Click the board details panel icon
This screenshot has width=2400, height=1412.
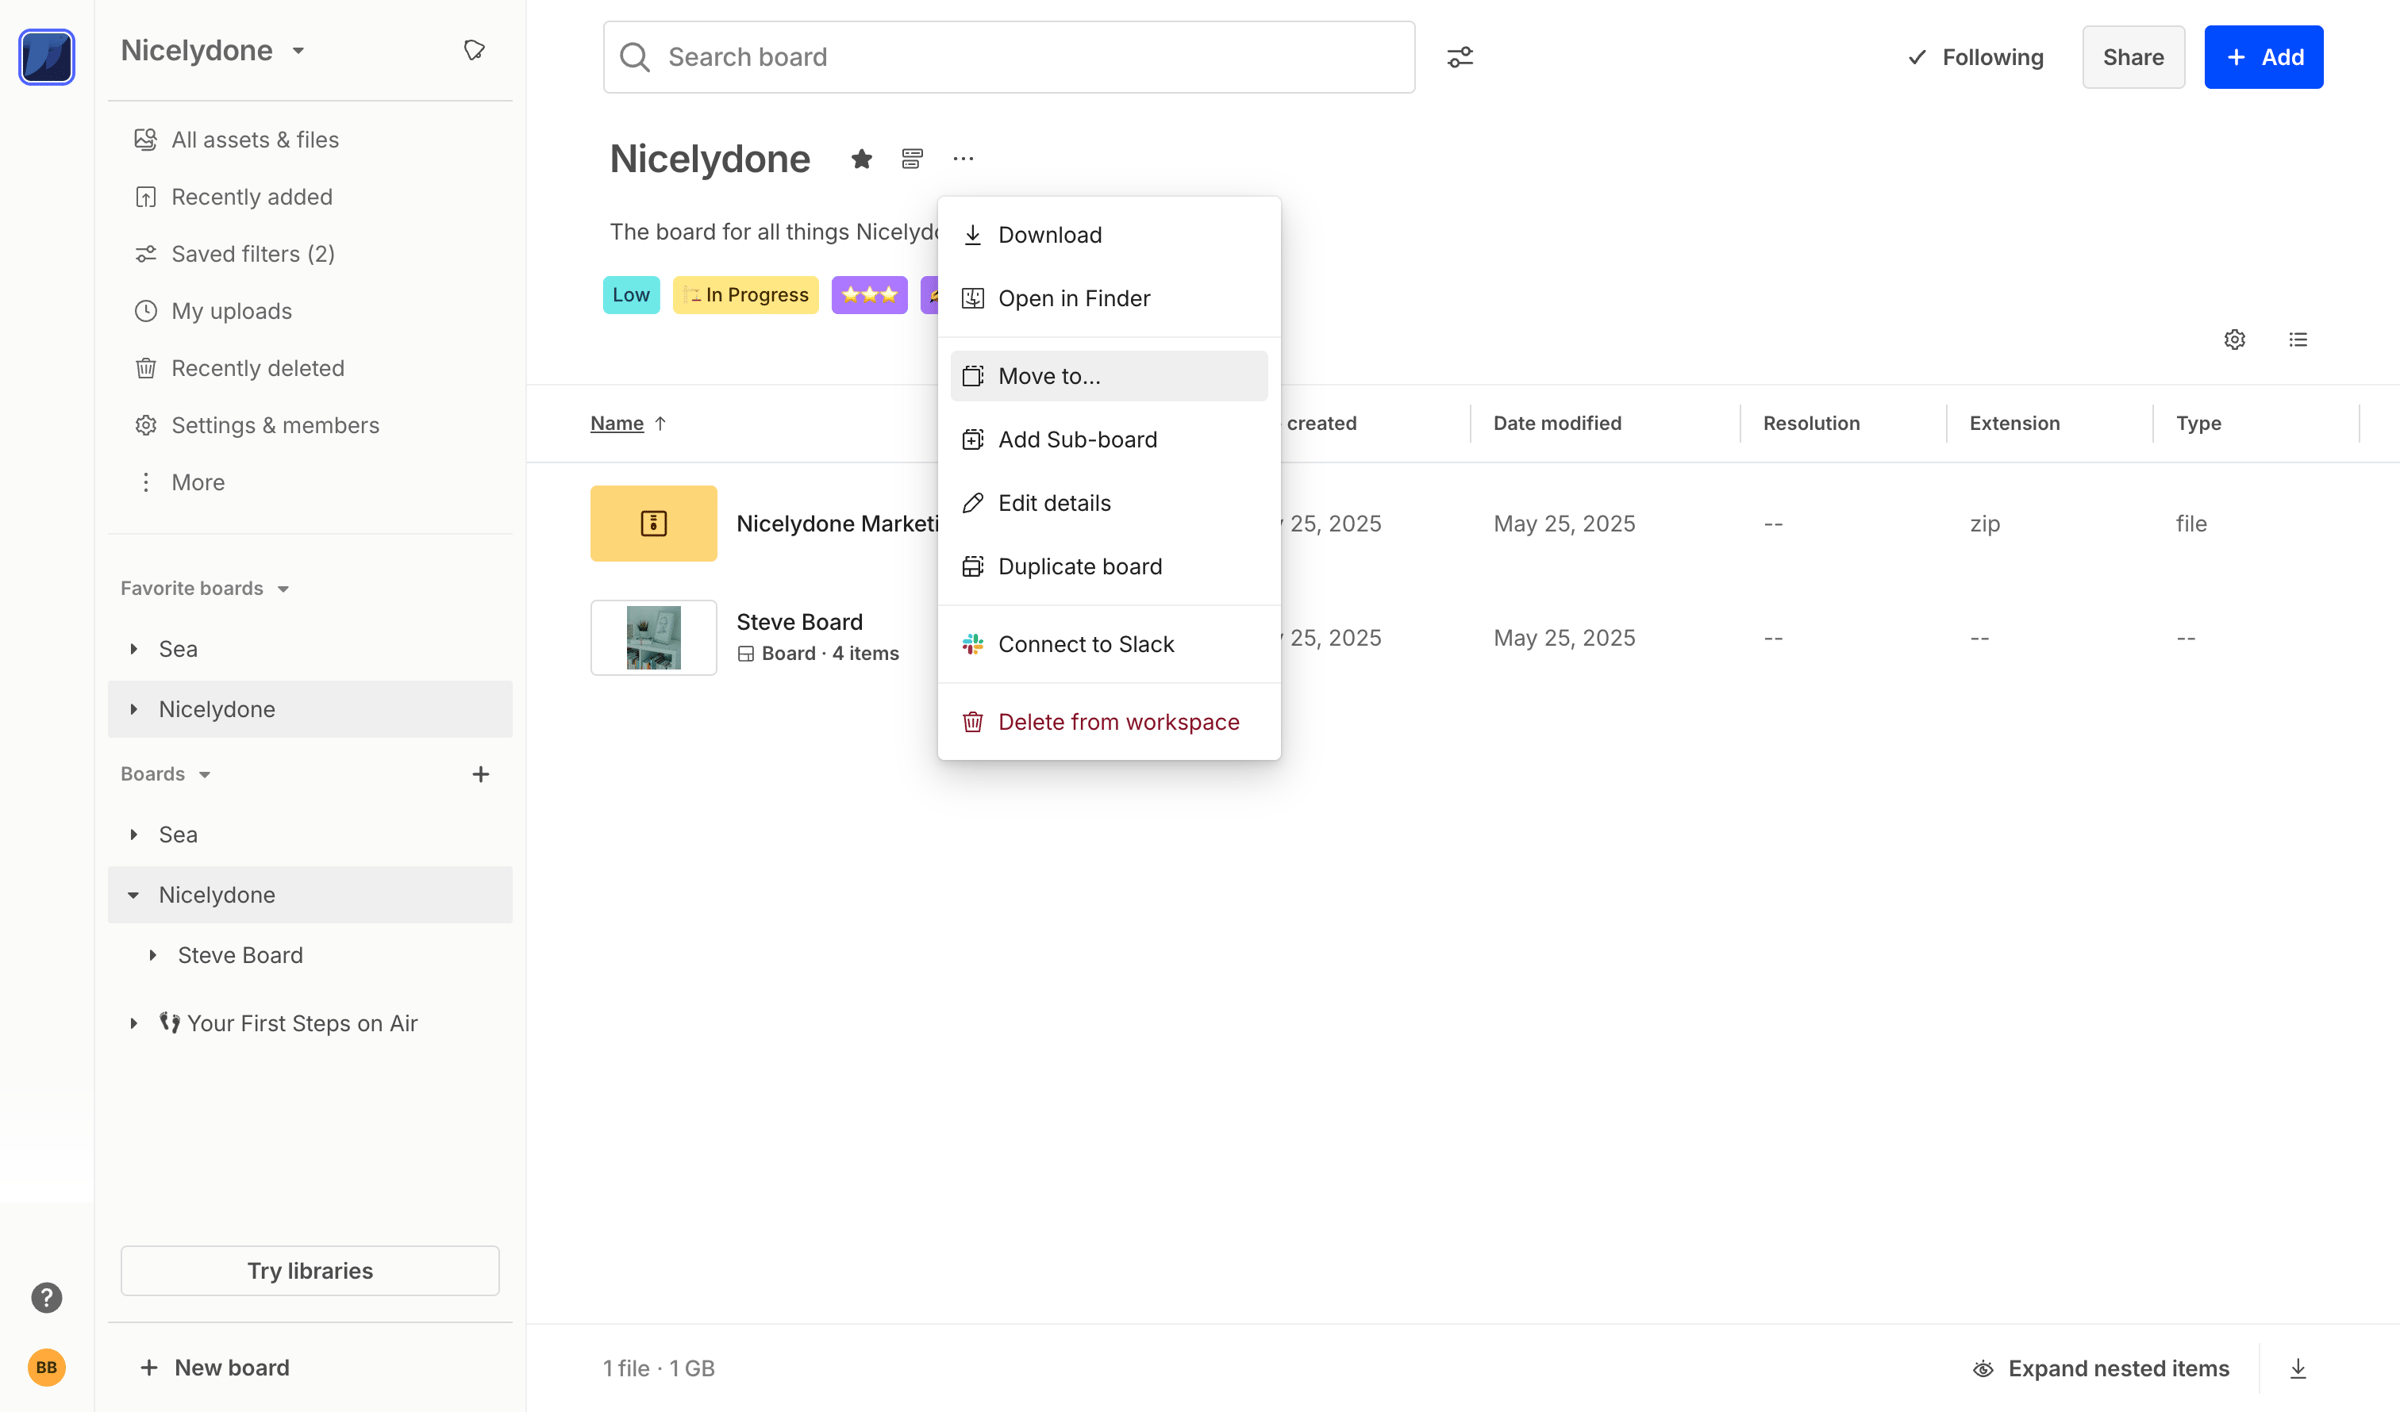[x=911, y=158]
